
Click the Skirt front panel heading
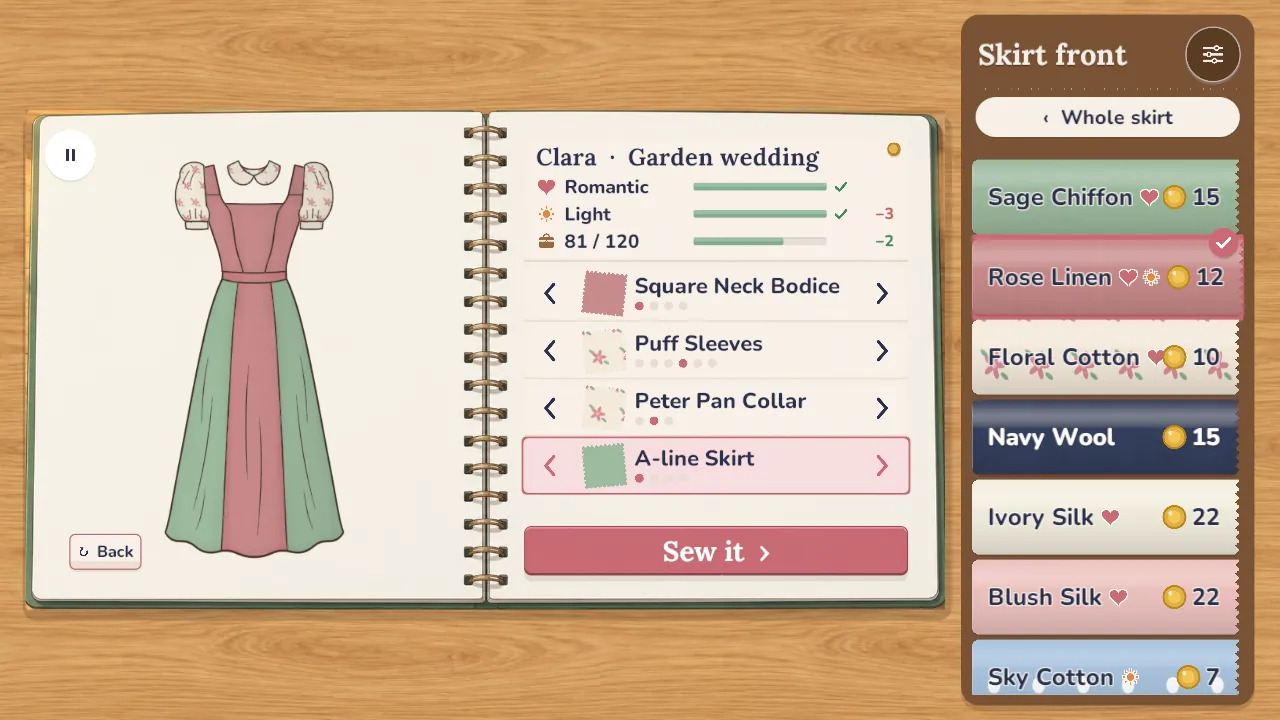point(1052,54)
